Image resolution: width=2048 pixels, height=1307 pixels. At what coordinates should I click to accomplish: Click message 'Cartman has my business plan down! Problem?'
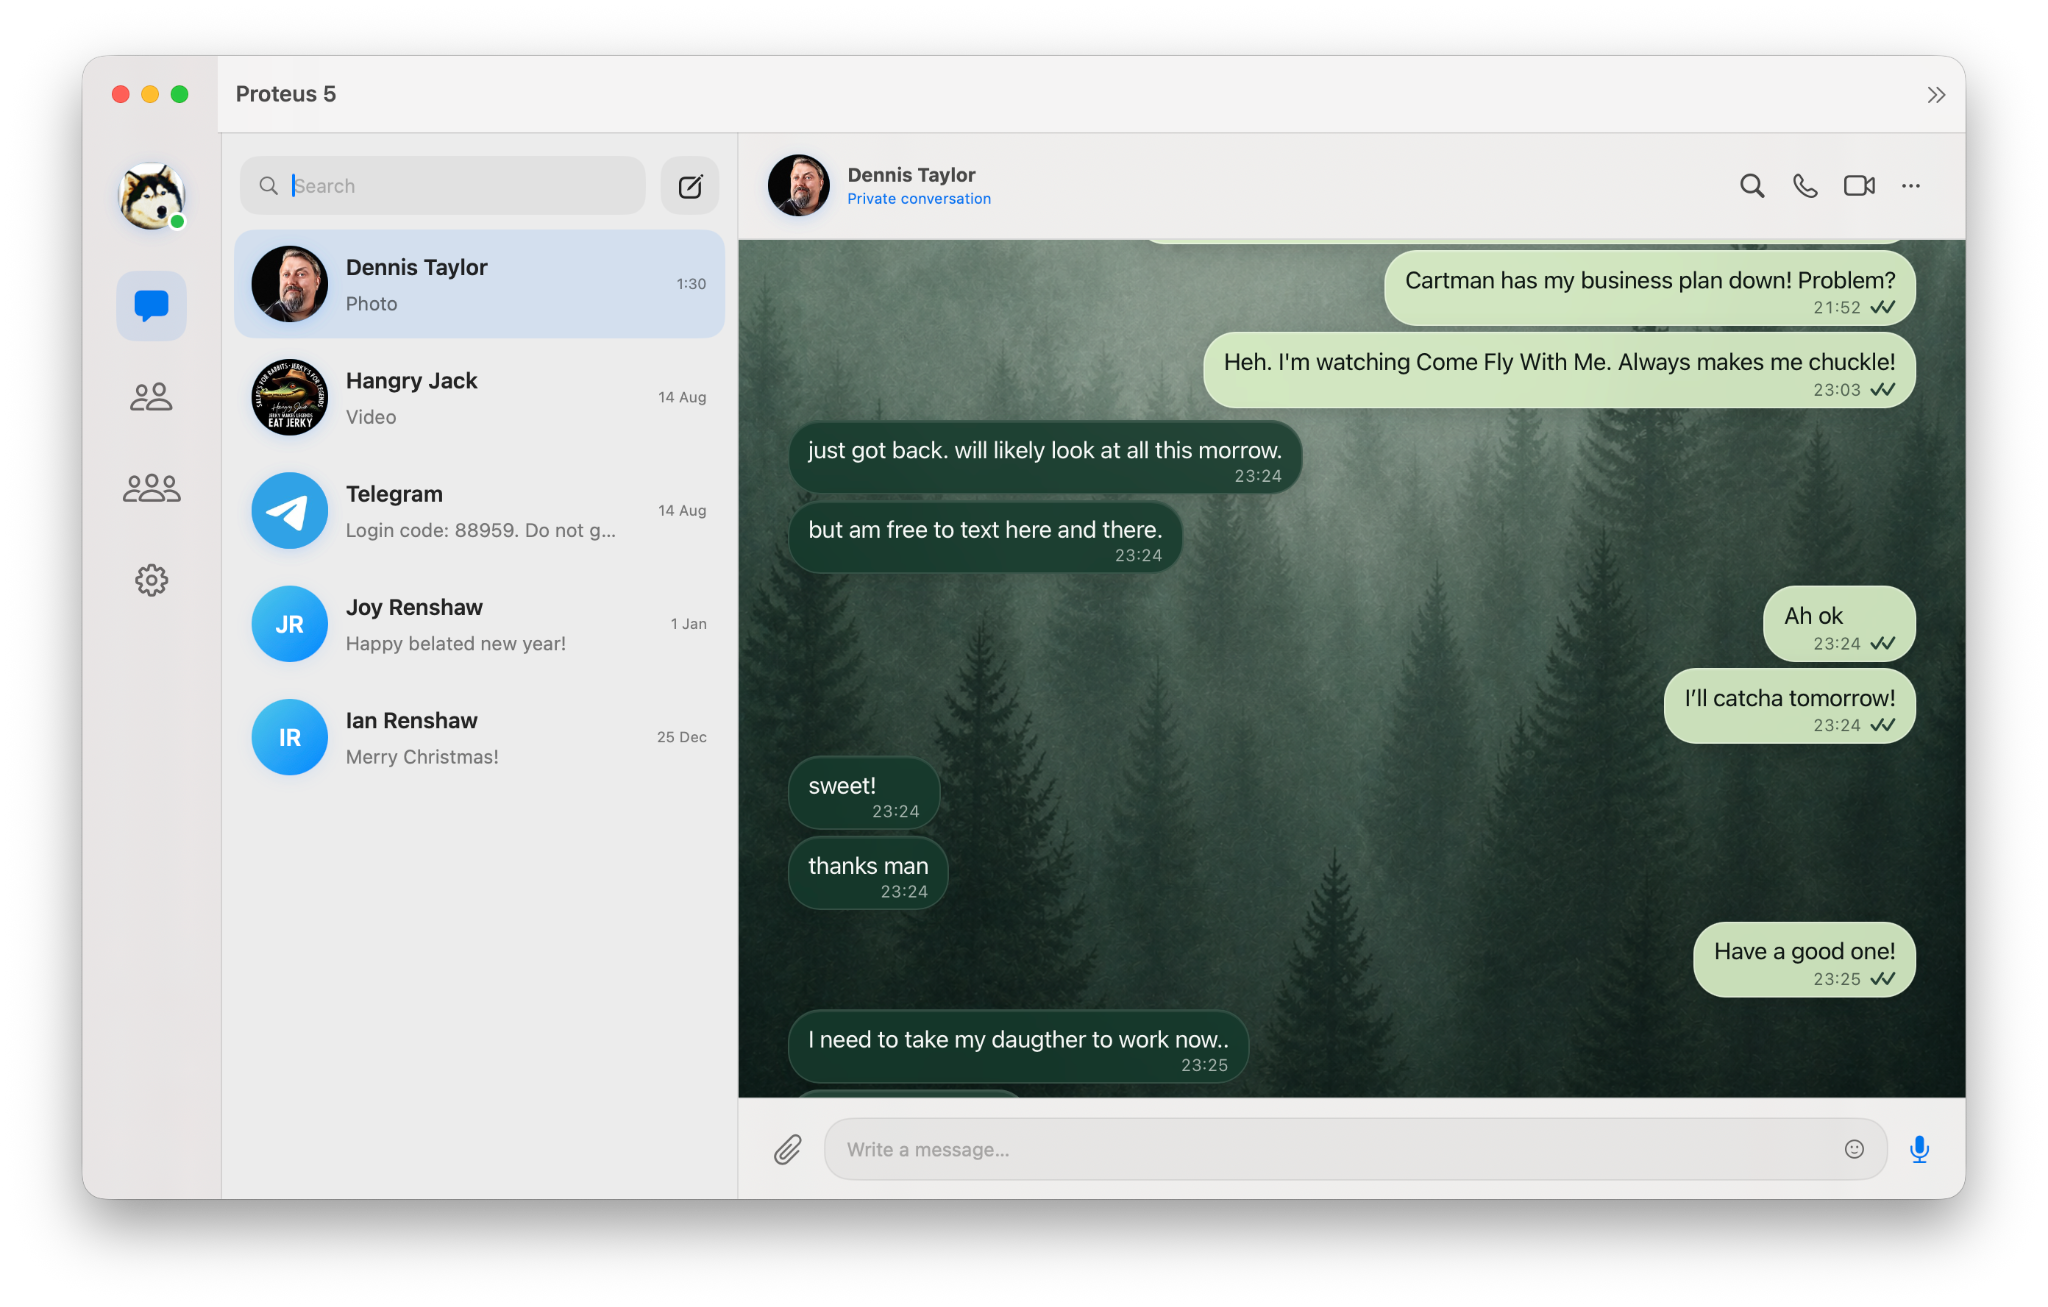click(1649, 289)
